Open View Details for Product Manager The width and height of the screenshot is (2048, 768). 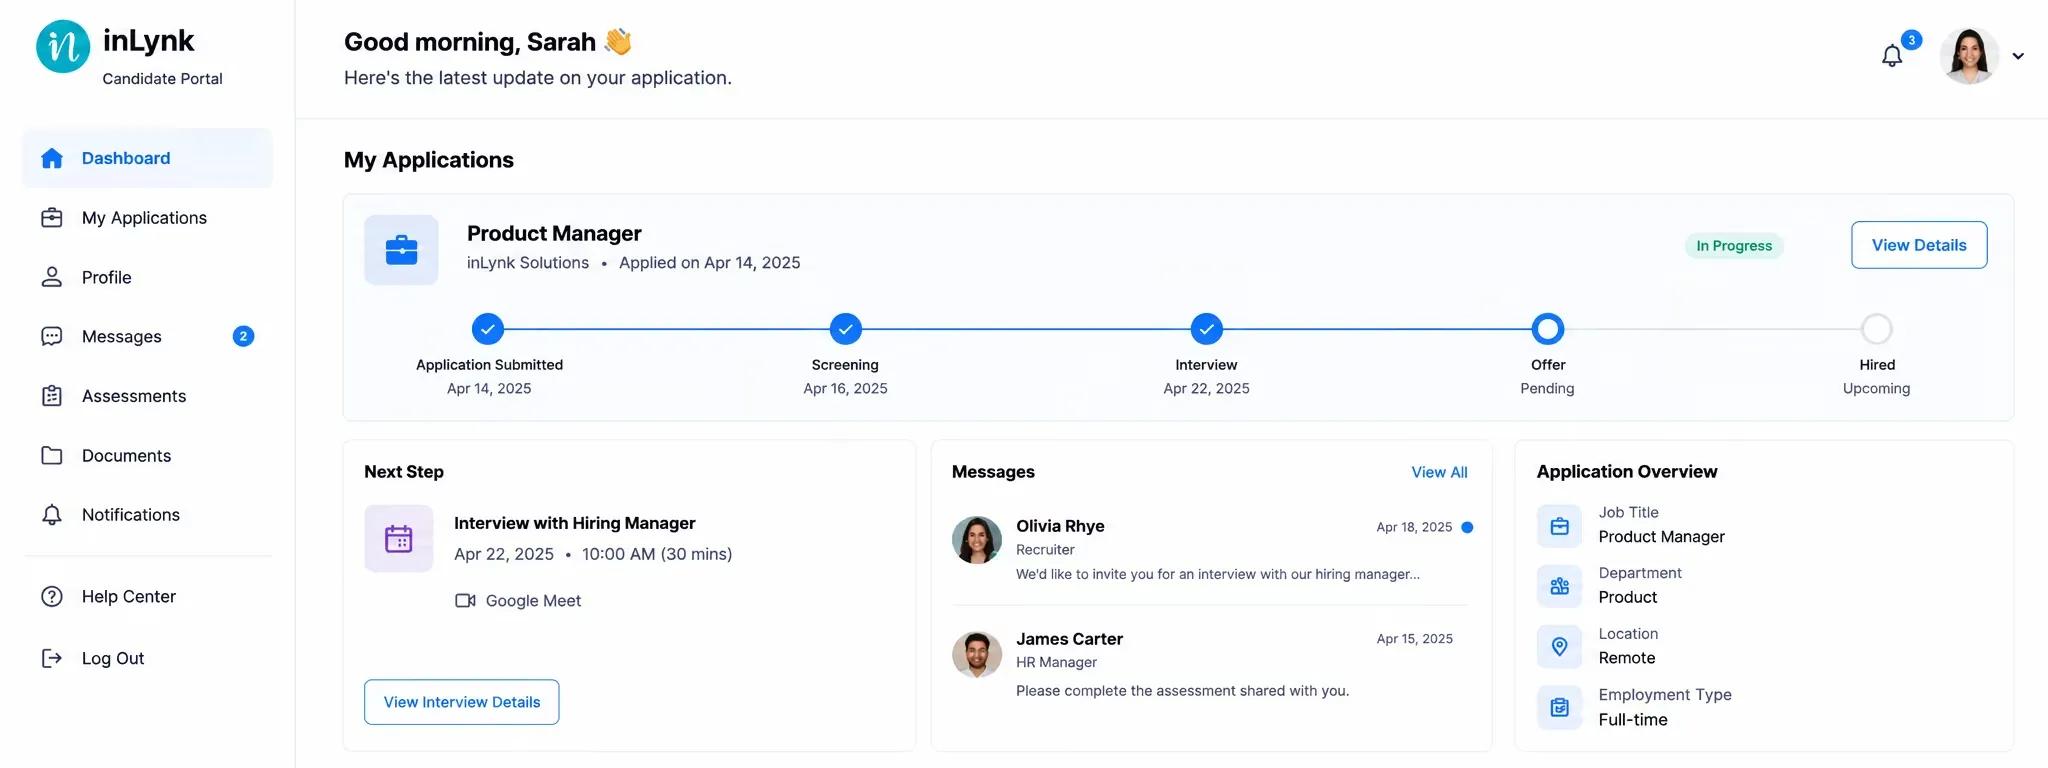click(1919, 245)
